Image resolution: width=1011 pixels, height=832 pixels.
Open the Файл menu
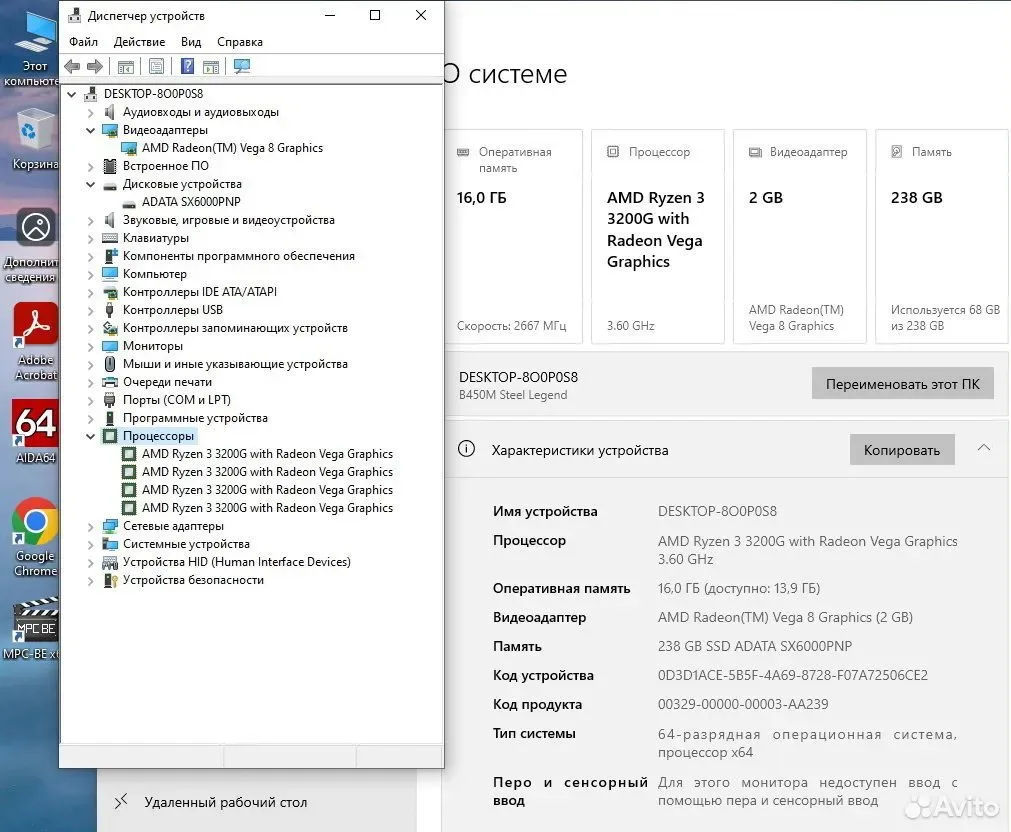click(83, 42)
